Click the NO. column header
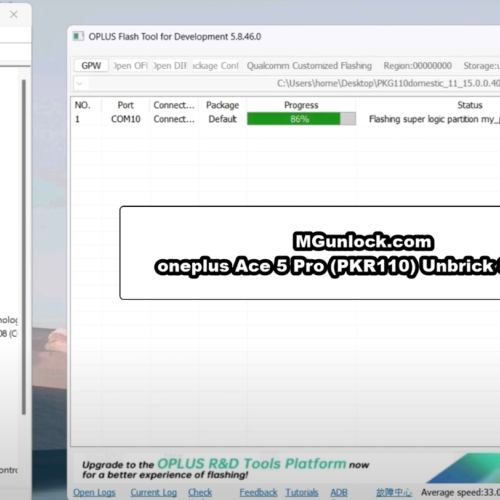 (x=82, y=105)
